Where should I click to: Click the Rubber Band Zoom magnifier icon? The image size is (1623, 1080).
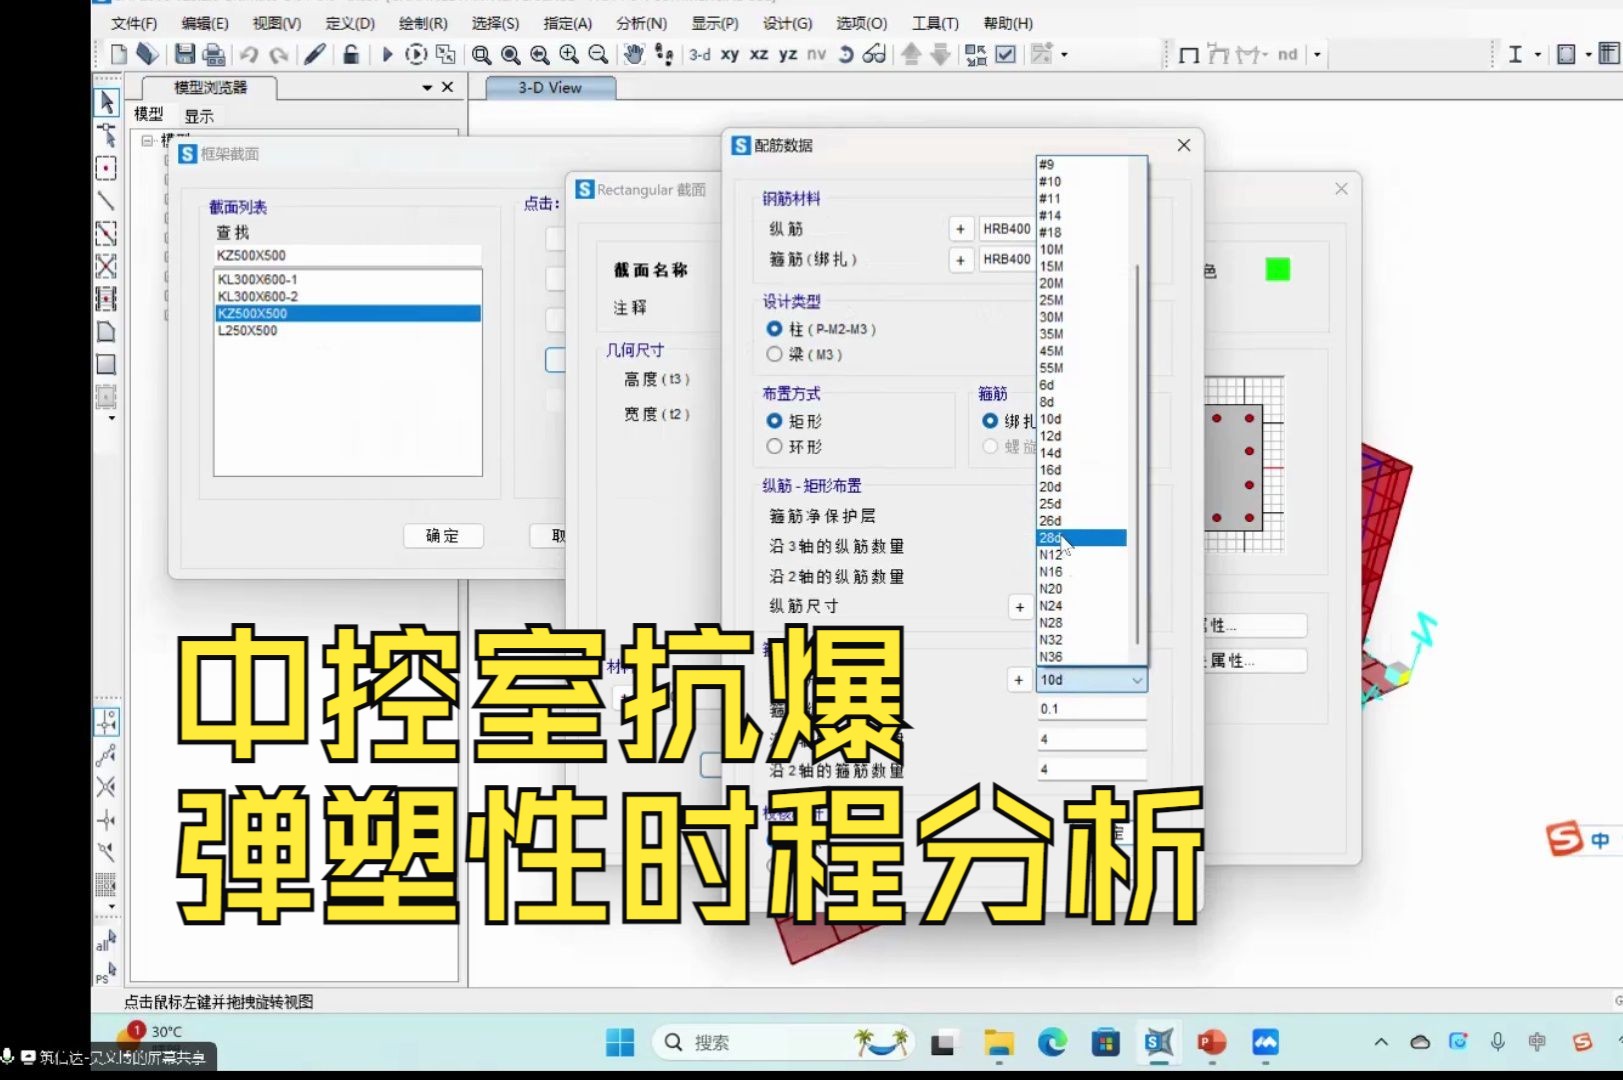point(481,54)
